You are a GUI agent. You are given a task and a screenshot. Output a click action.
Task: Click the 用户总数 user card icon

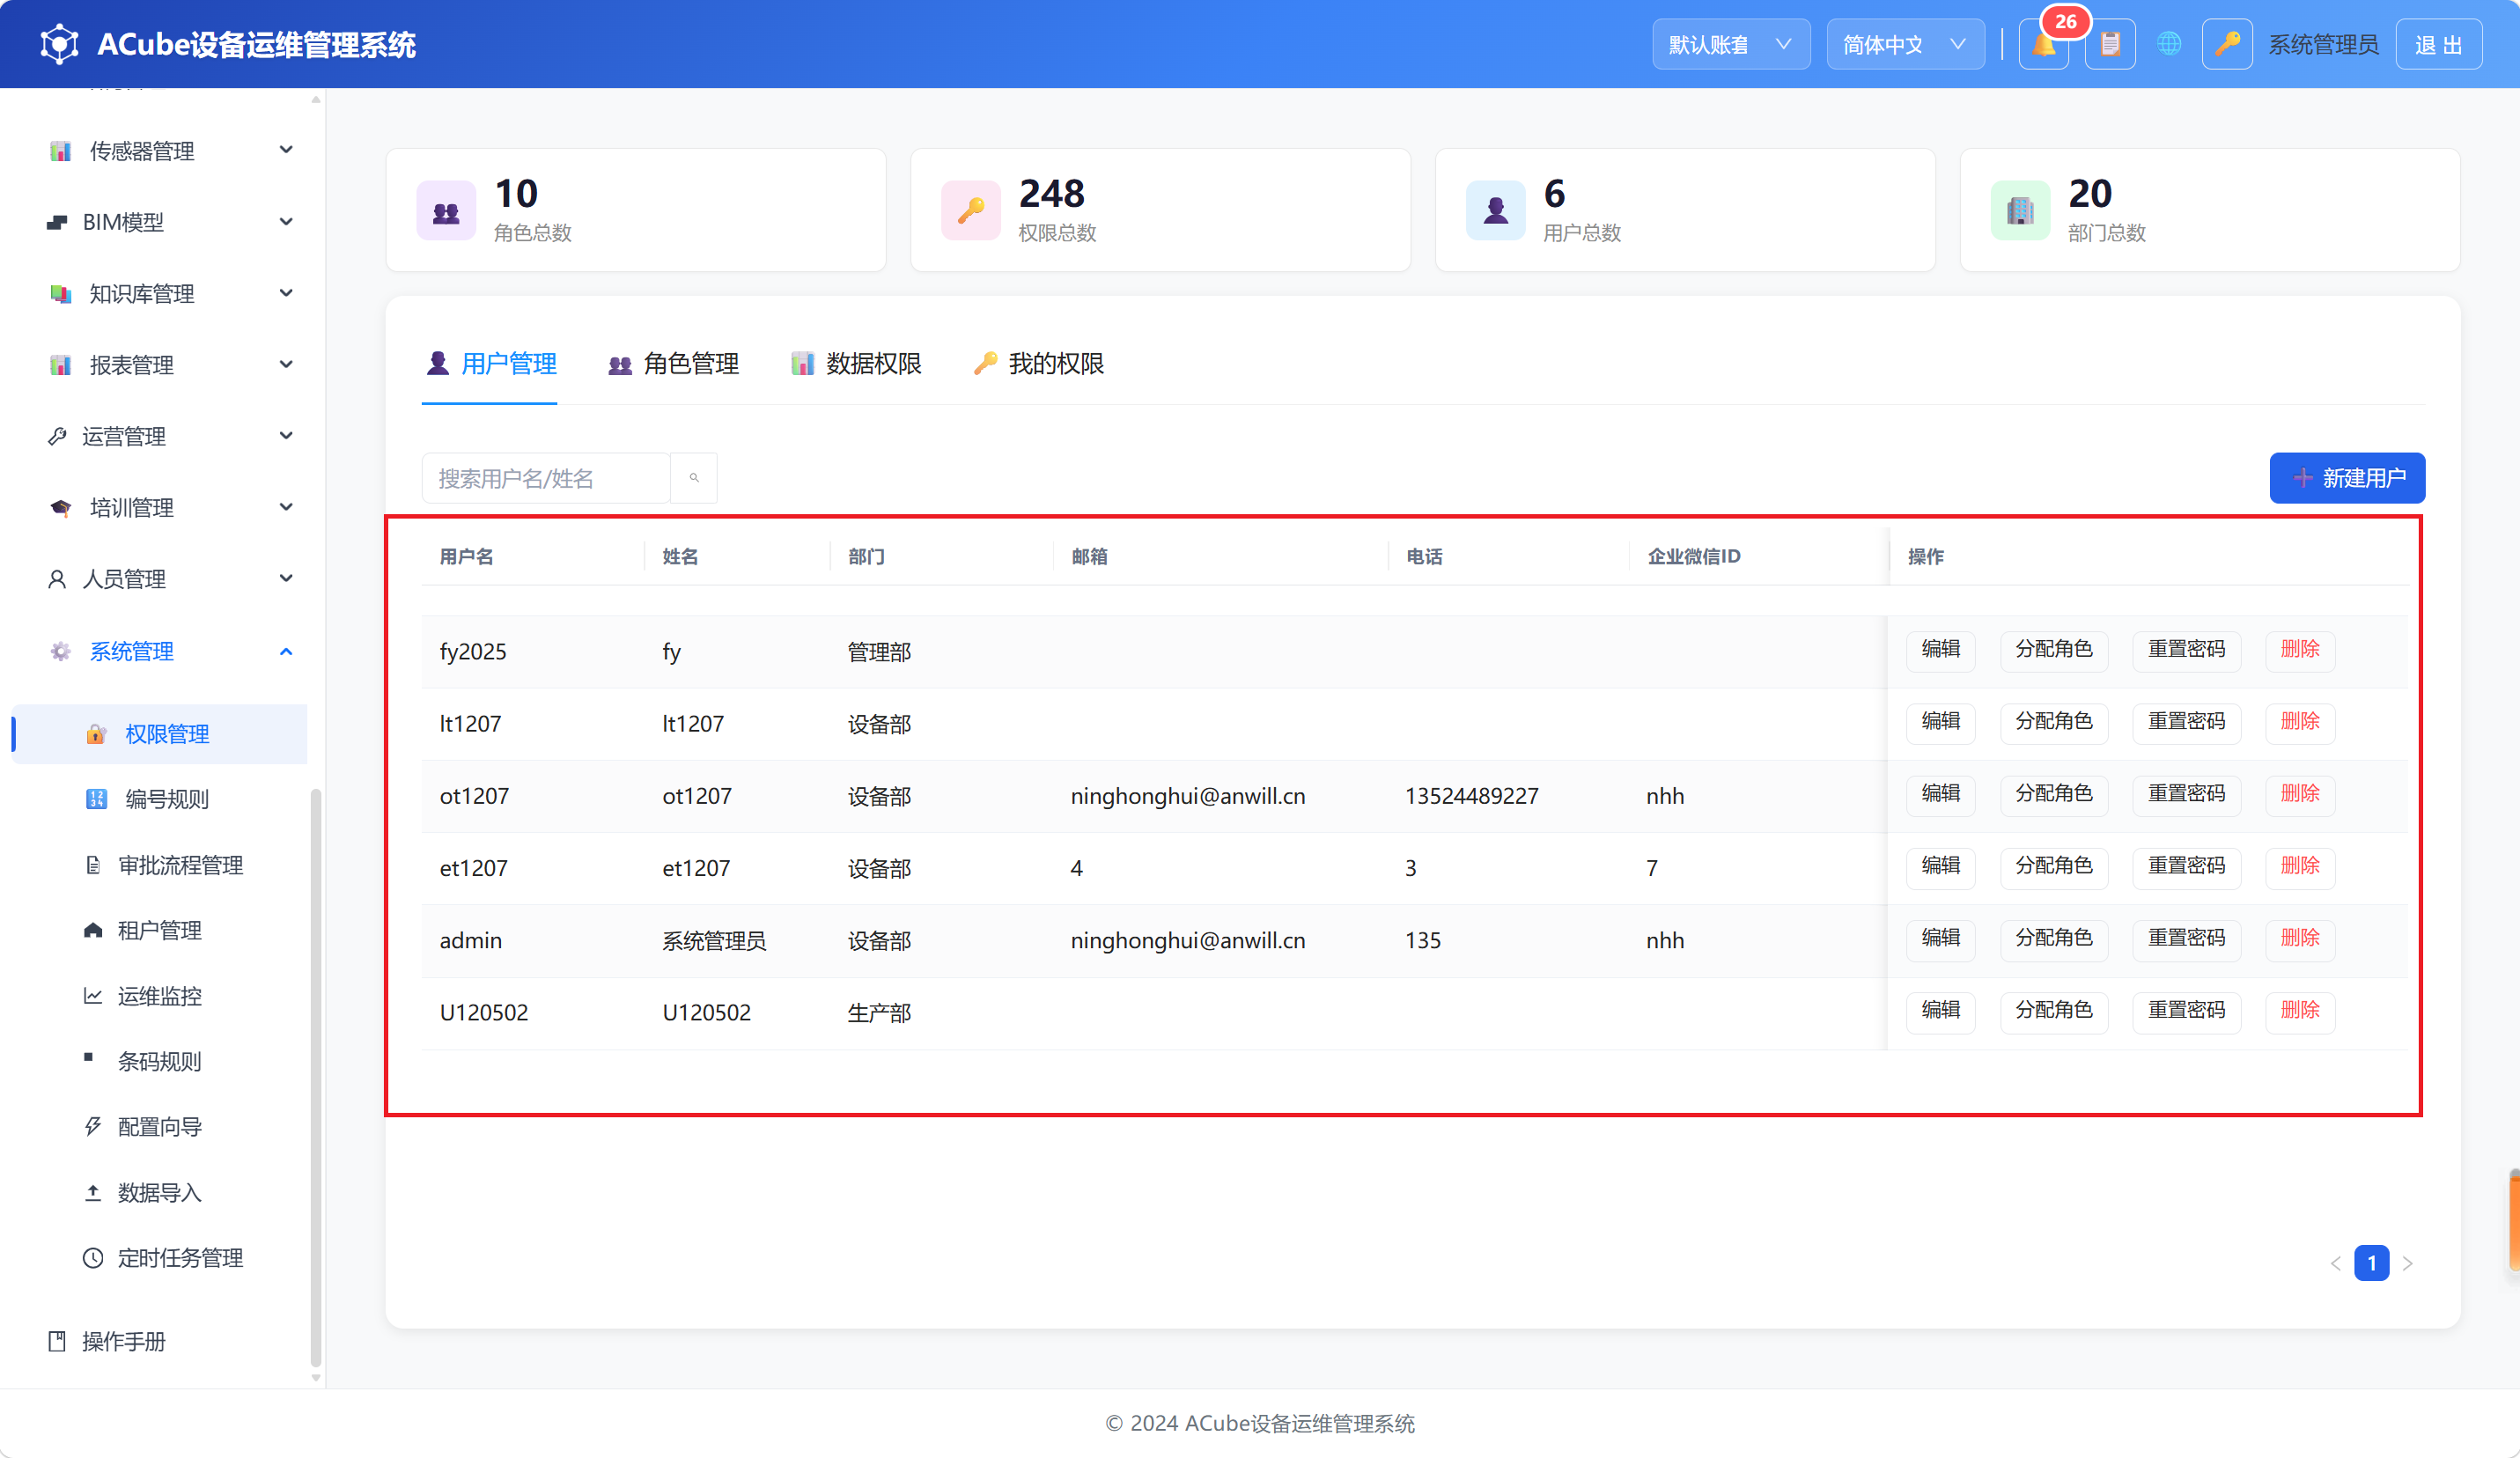click(x=1495, y=210)
